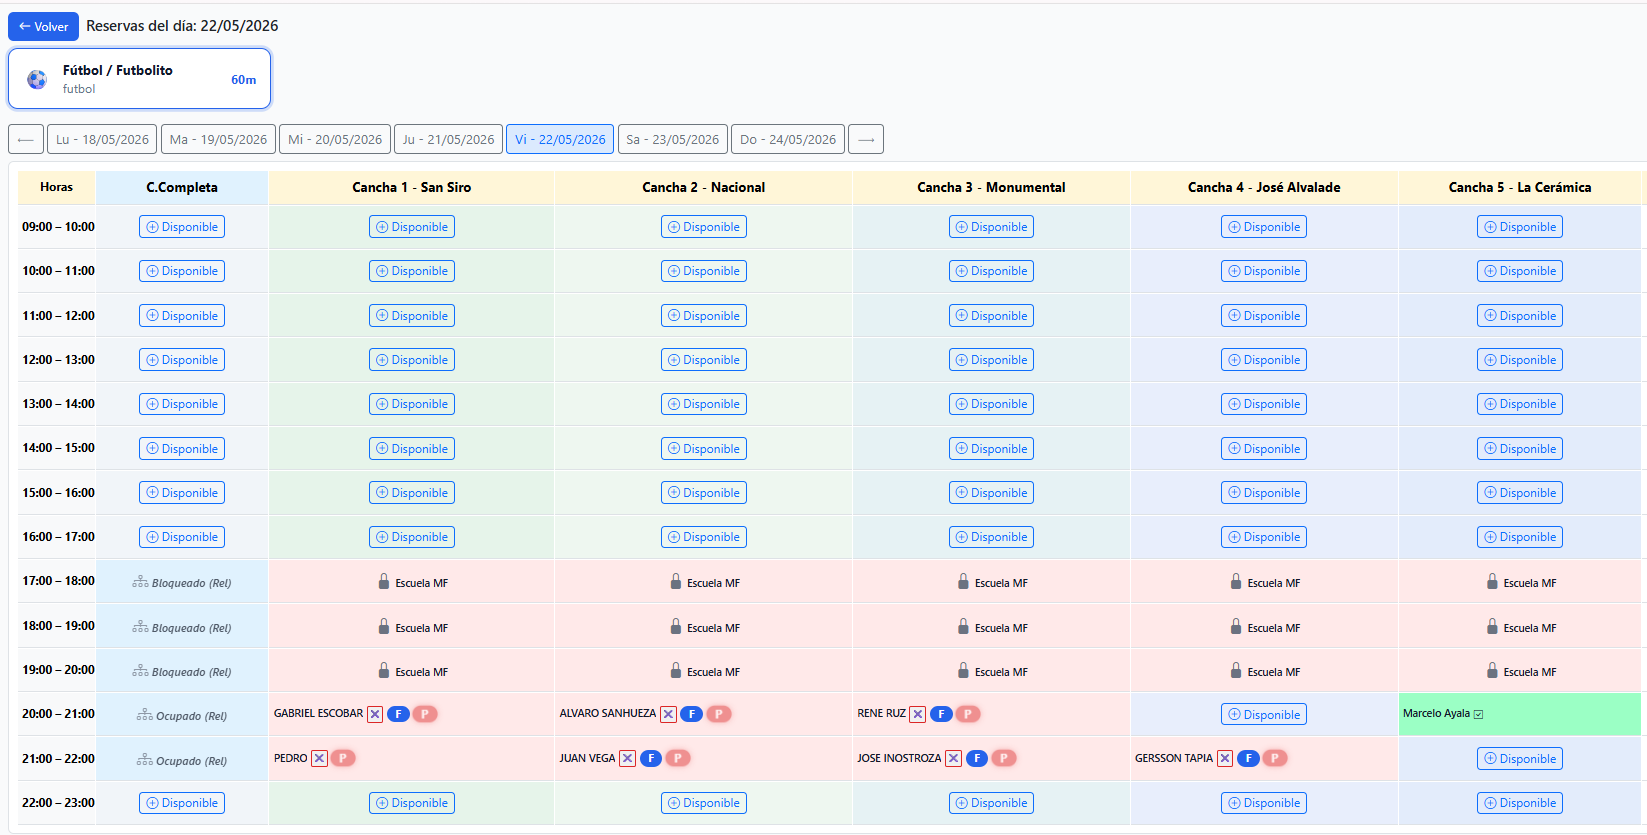This screenshot has height=835, width=1647.
Task: Click pink P badge for JOSE INOSTROZA
Action: tap(1004, 758)
